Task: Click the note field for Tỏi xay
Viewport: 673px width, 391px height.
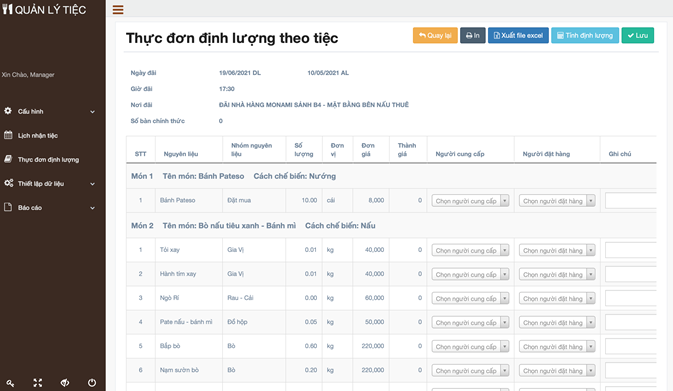Action: tap(631, 250)
